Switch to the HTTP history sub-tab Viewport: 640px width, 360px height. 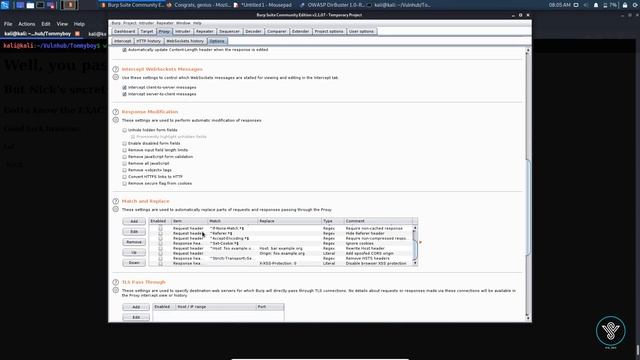click(x=149, y=41)
